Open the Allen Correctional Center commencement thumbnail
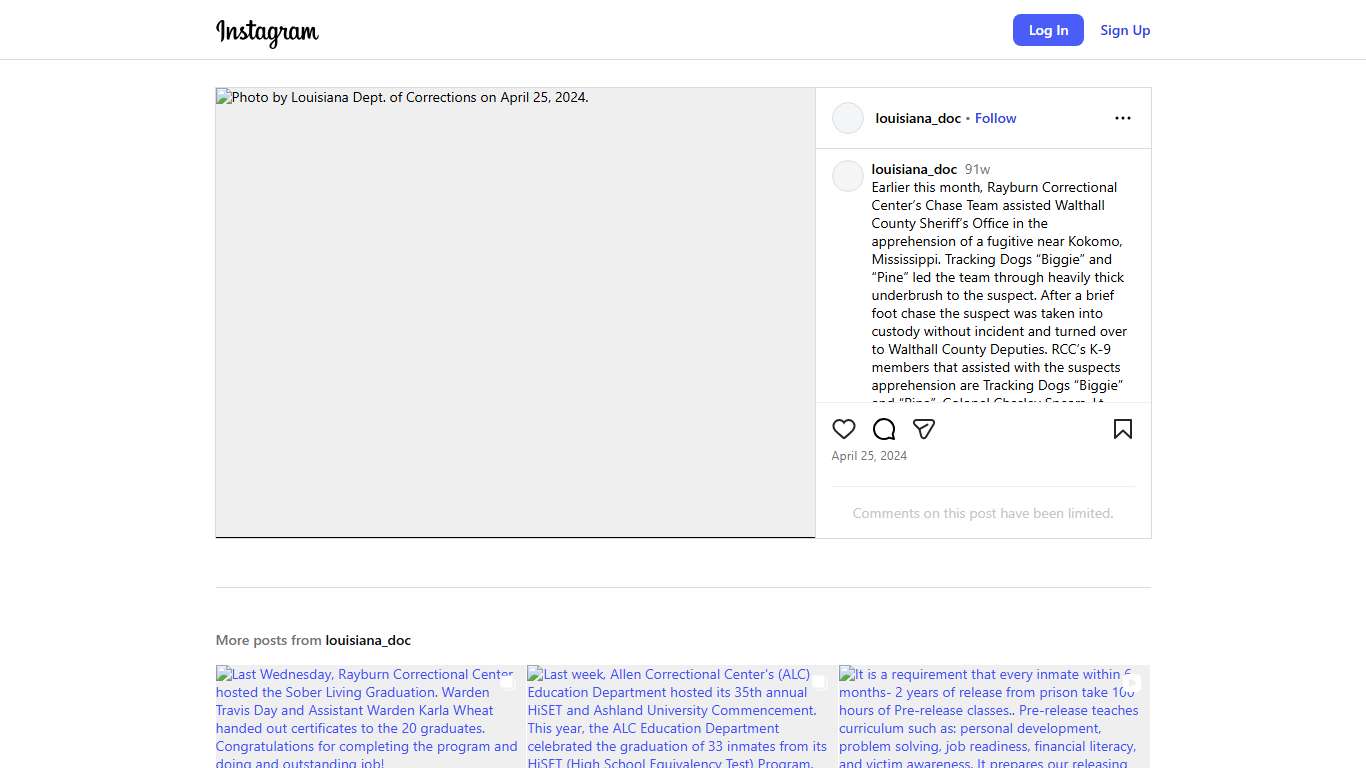 [679, 717]
